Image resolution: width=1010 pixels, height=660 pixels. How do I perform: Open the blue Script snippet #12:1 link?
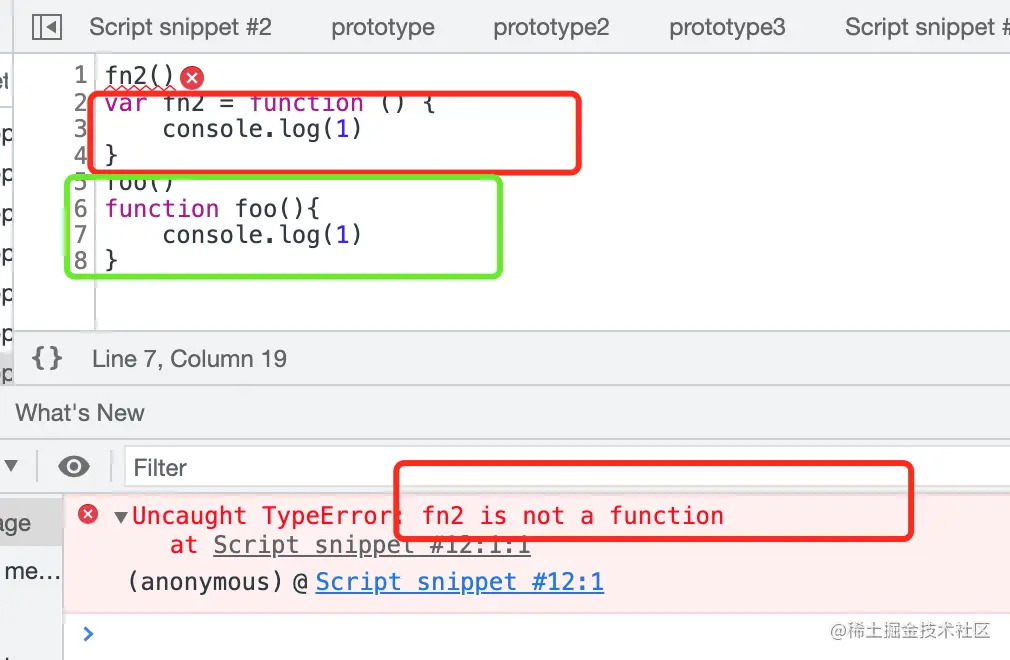(x=459, y=582)
